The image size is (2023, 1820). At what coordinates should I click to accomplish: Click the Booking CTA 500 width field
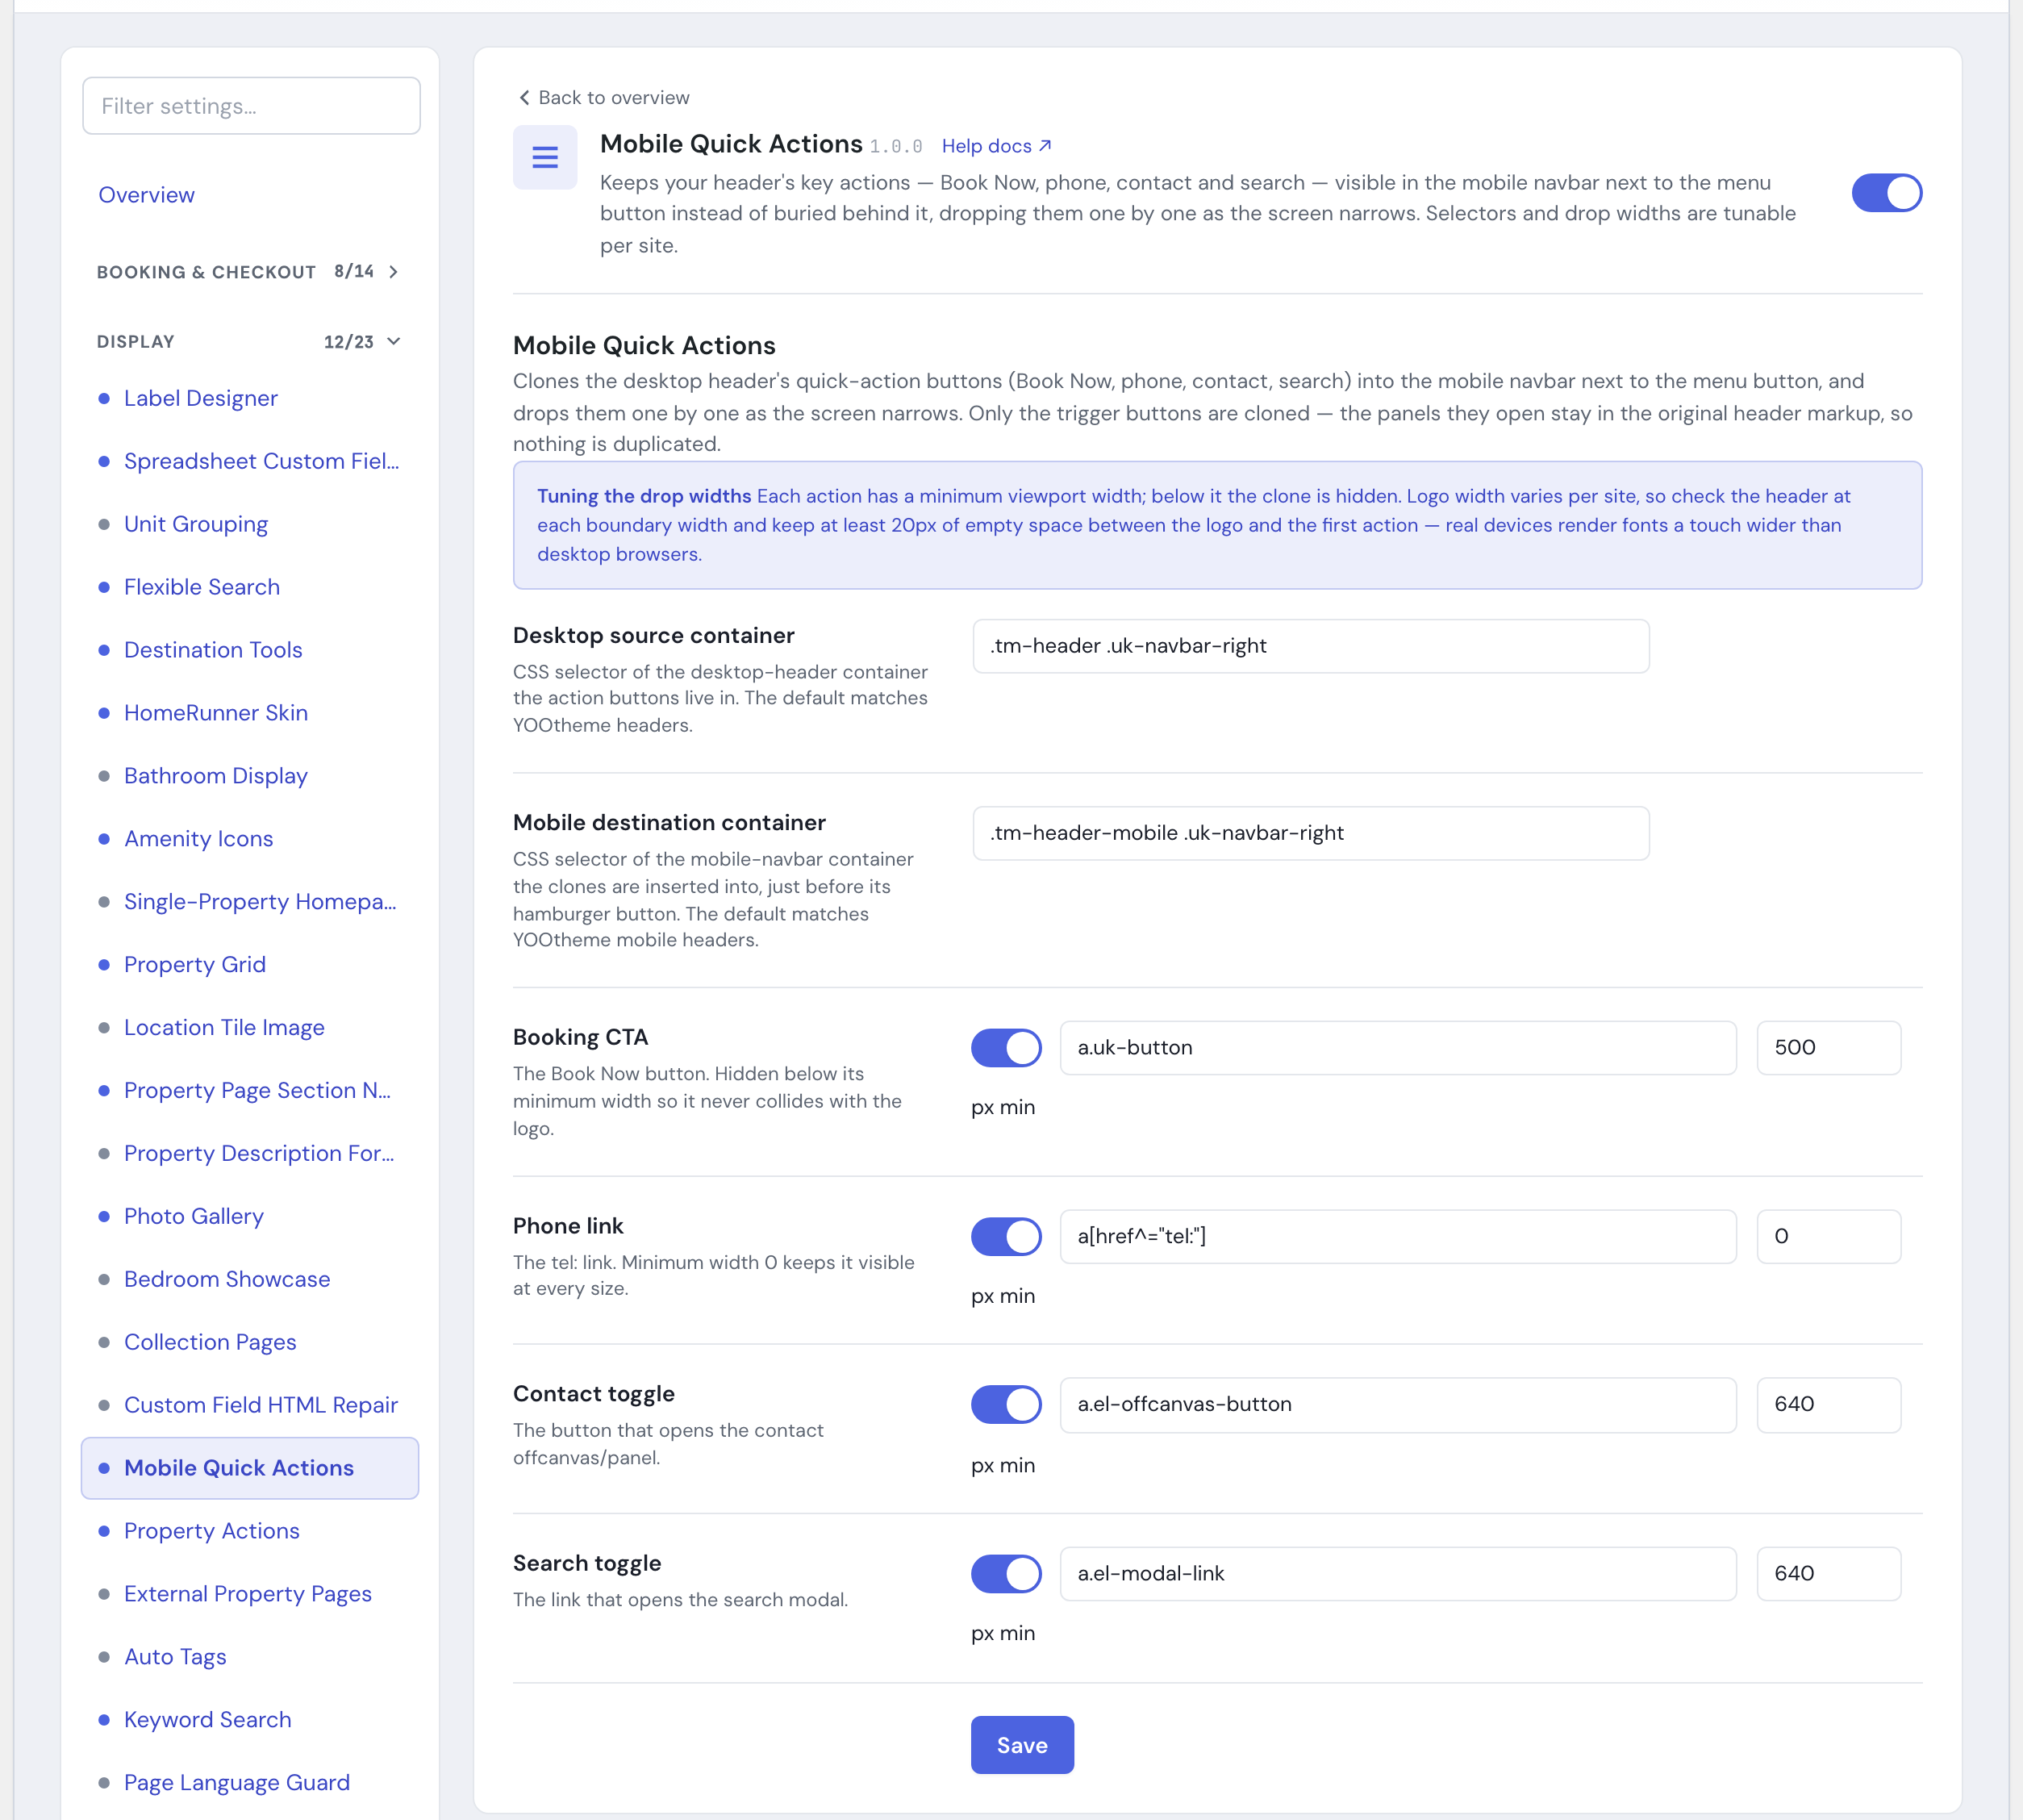[x=1828, y=1048]
